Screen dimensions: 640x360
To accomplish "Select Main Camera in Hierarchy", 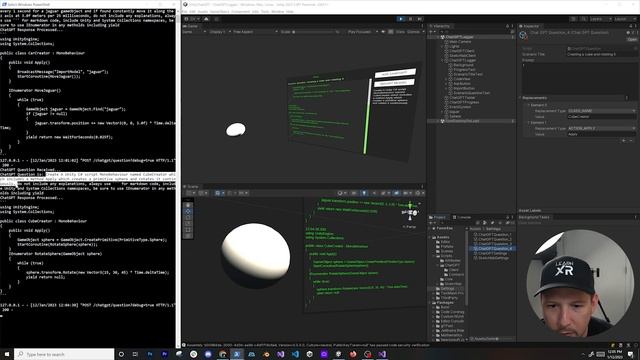I will (x=460, y=42).
